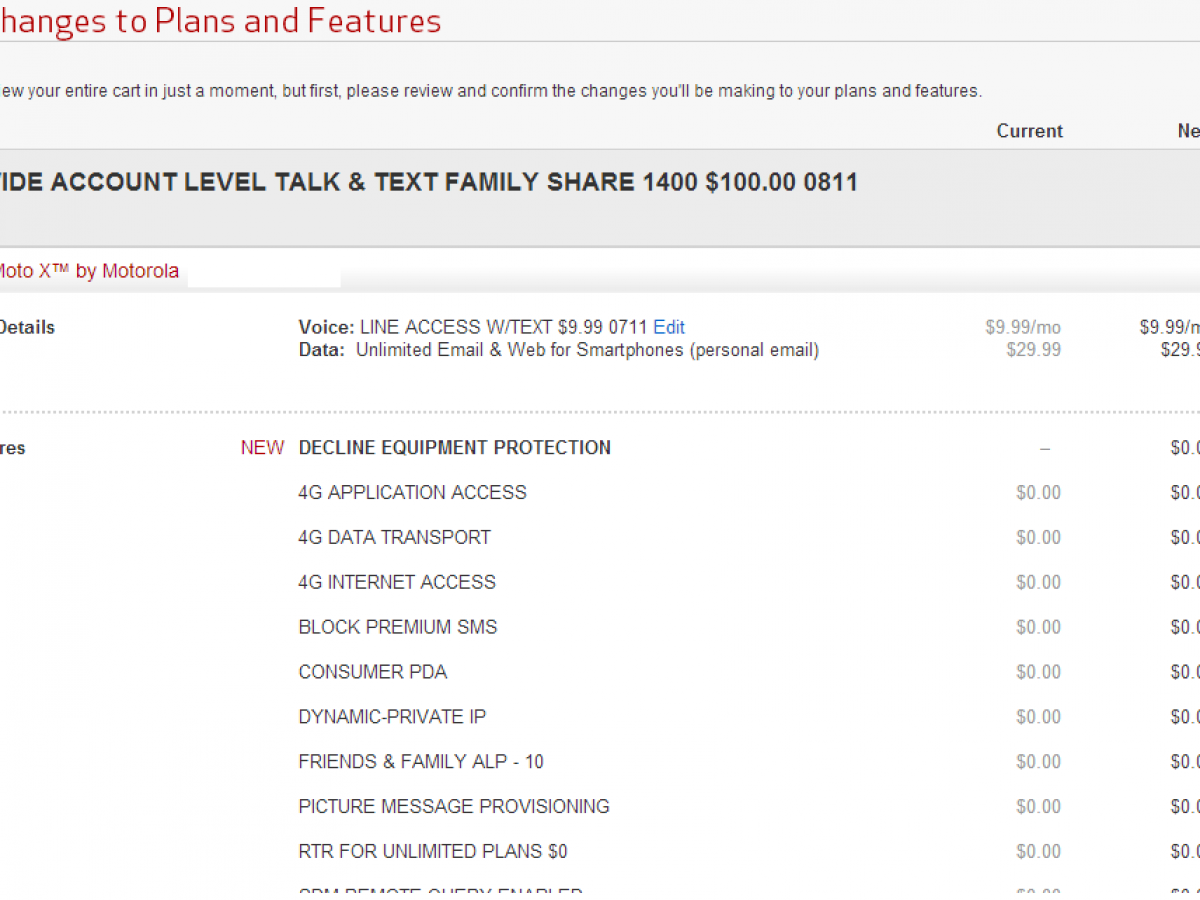Click FRIENDS & FAMILY ALP - 10 feature
This screenshot has height=900, width=1200.
coord(421,762)
